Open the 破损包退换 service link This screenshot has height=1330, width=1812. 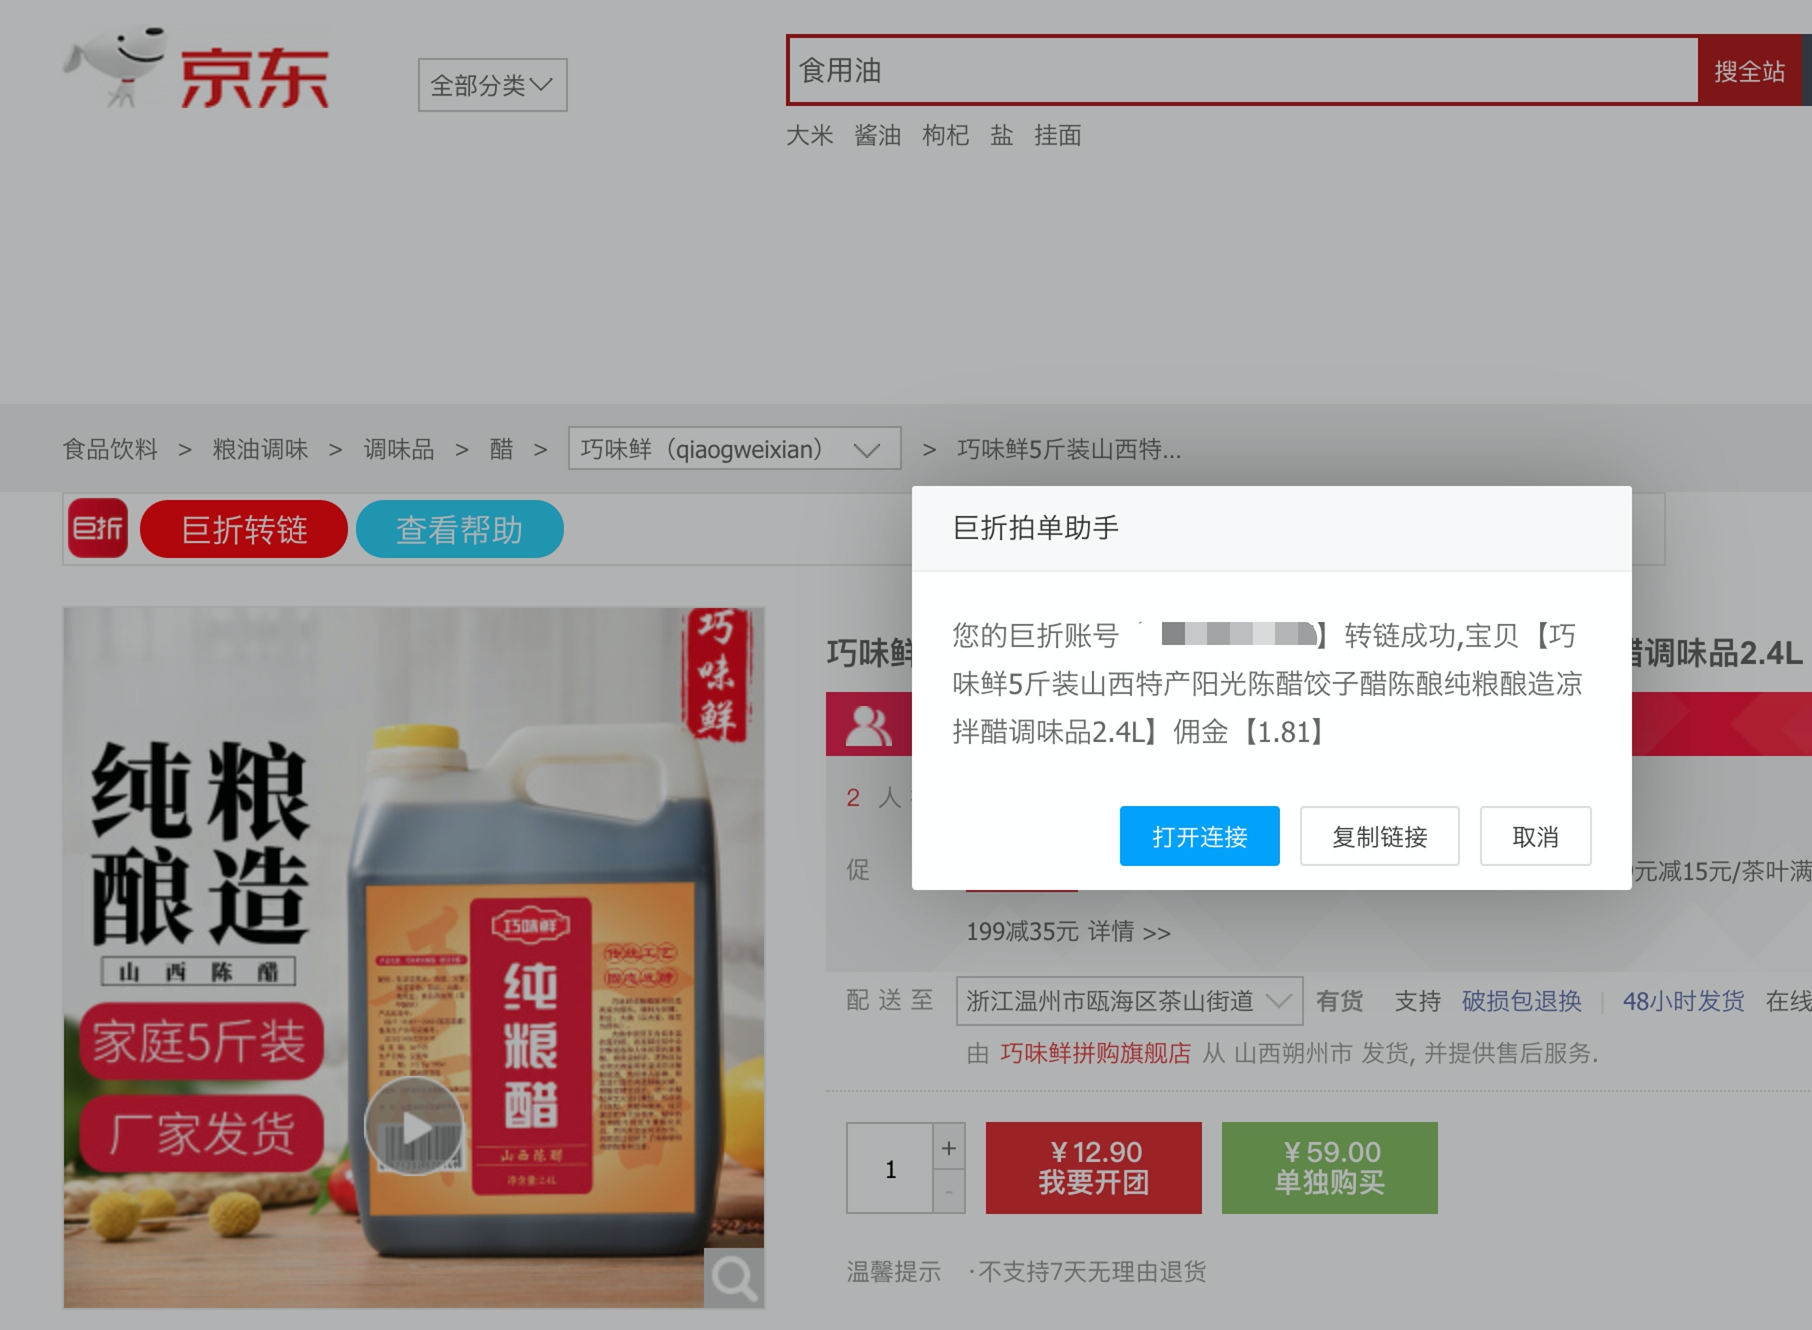pyautogui.click(x=1521, y=1001)
